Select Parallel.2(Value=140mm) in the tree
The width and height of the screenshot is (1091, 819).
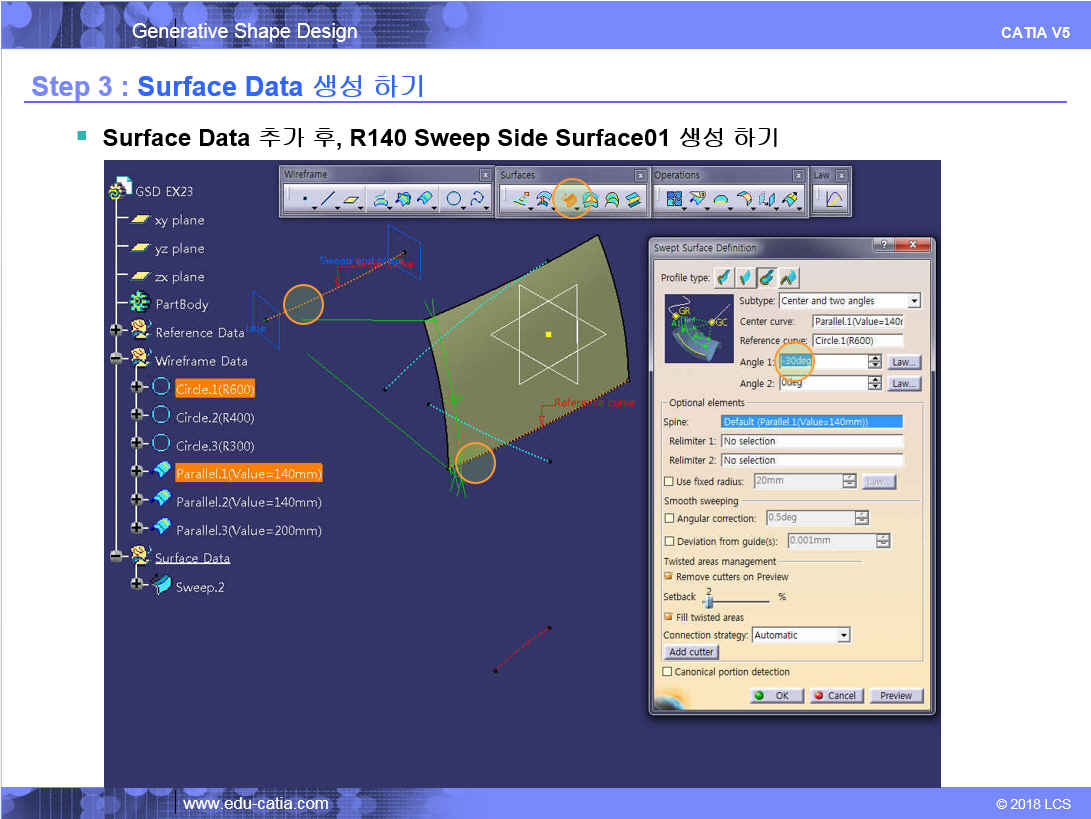point(248,502)
